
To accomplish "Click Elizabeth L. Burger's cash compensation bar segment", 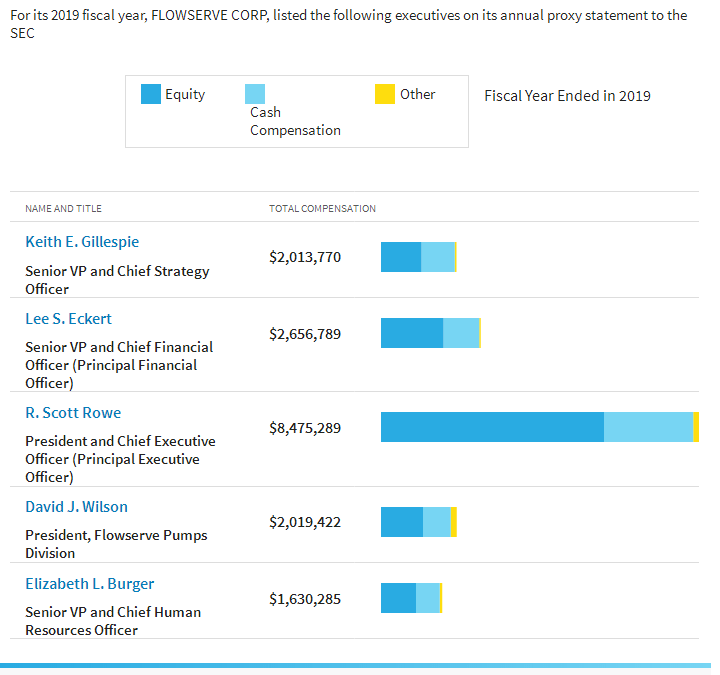I will pos(428,598).
